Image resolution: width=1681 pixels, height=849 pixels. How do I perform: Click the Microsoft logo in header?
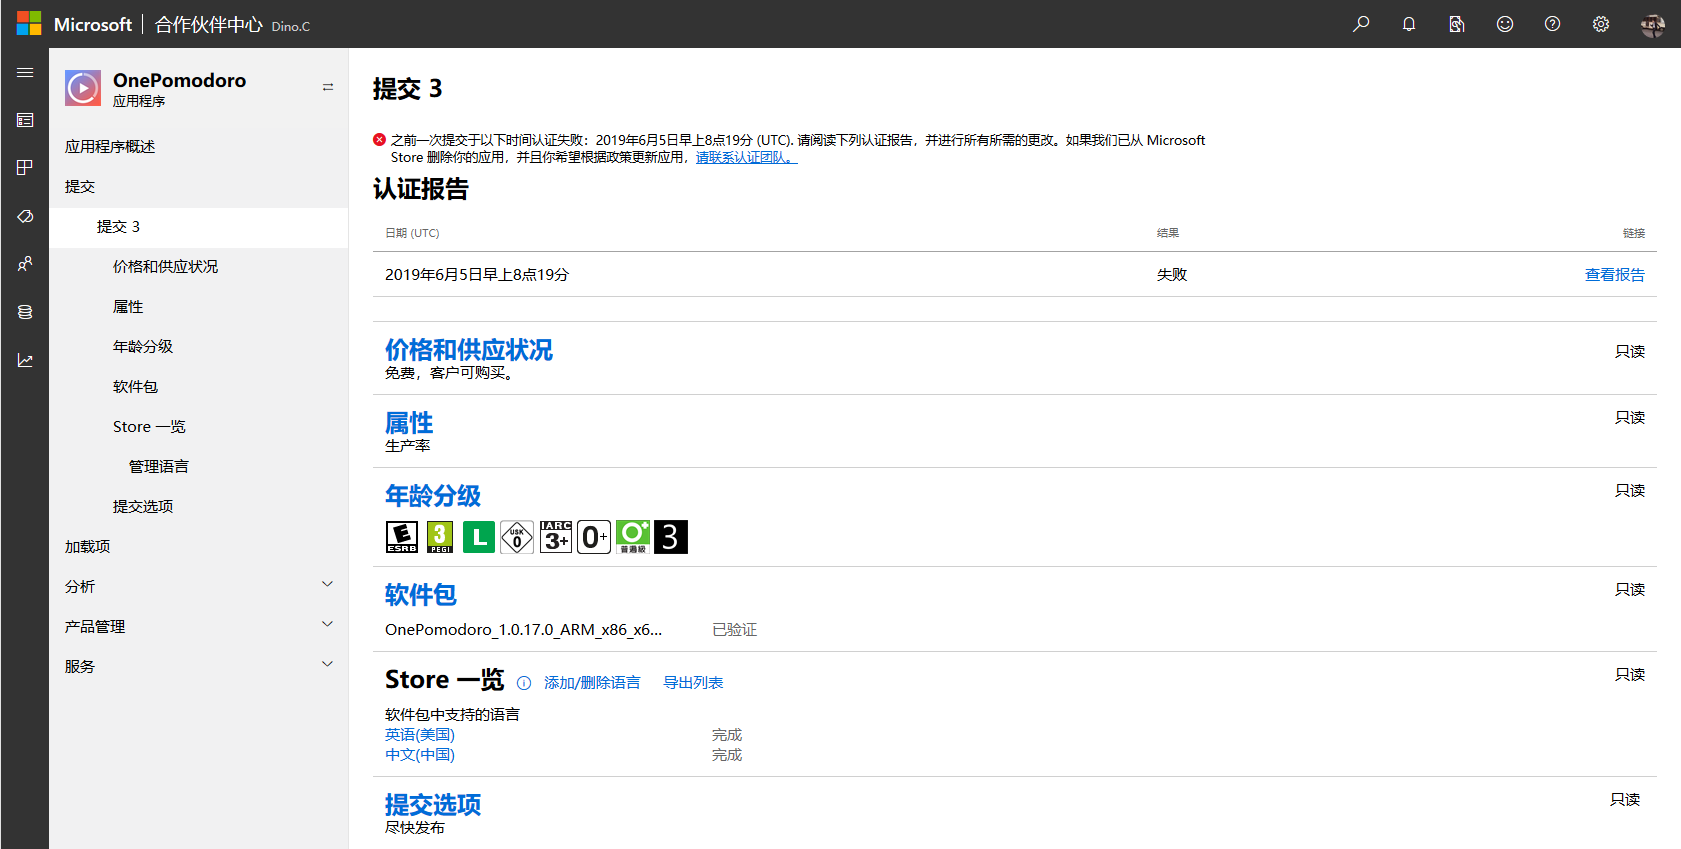tap(74, 24)
